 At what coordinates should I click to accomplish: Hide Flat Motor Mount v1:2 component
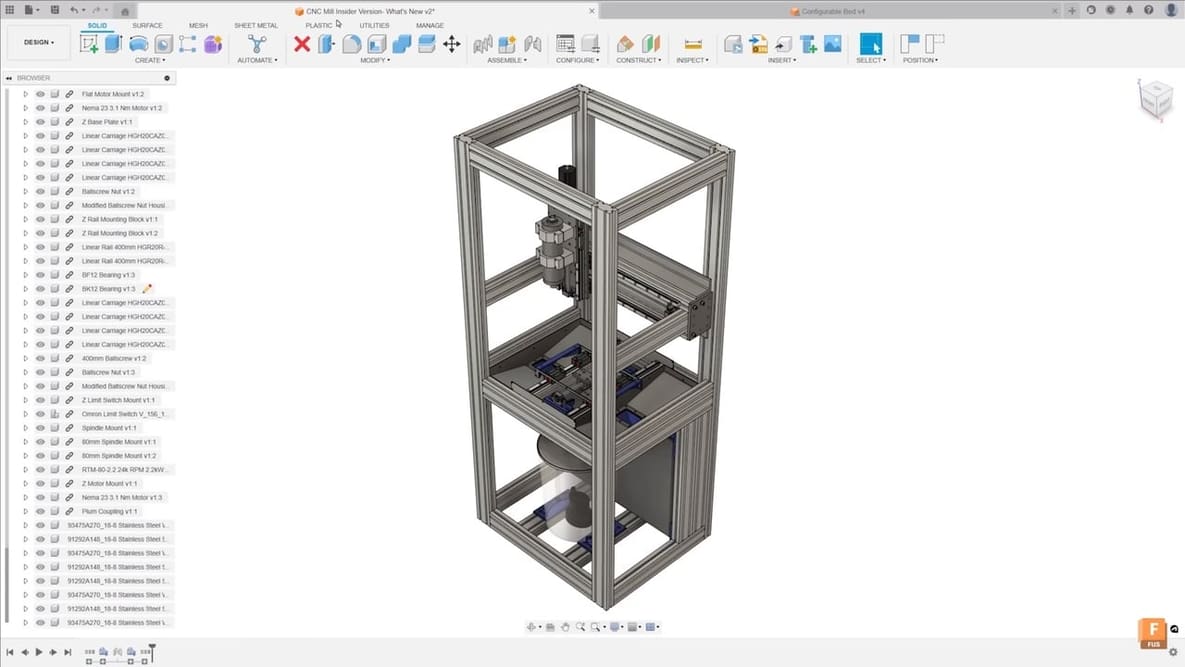click(40, 94)
